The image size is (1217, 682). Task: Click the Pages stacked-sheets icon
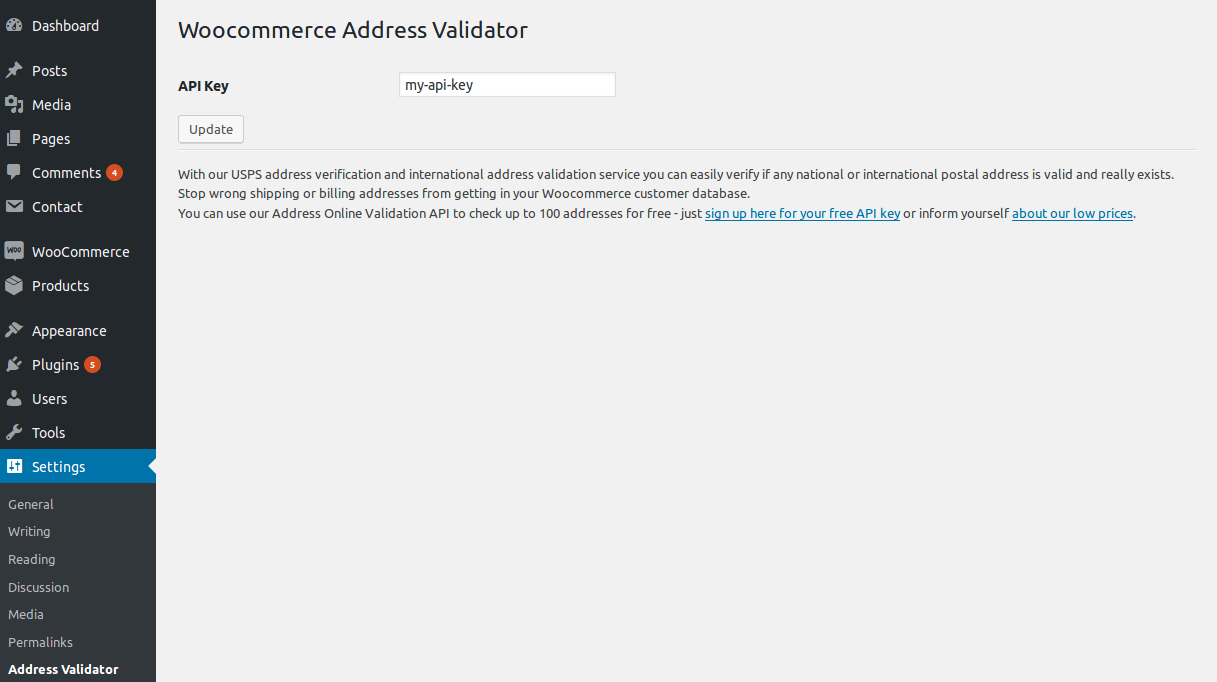pos(14,139)
